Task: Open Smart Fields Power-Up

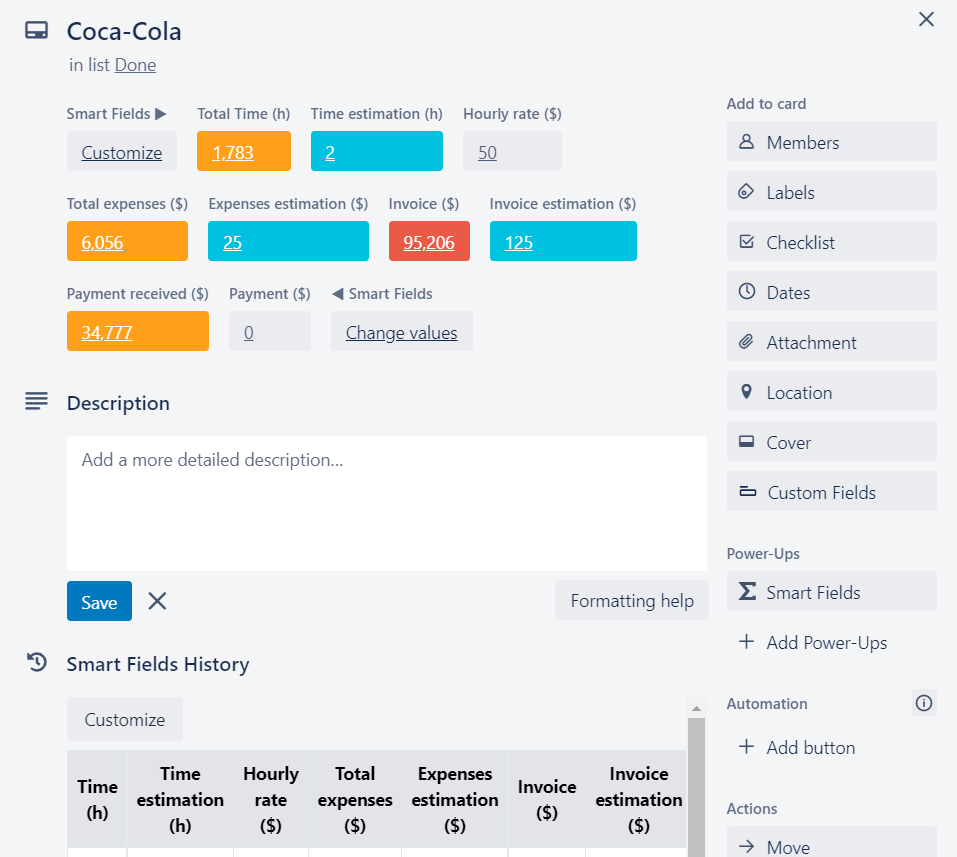Action: (831, 592)
